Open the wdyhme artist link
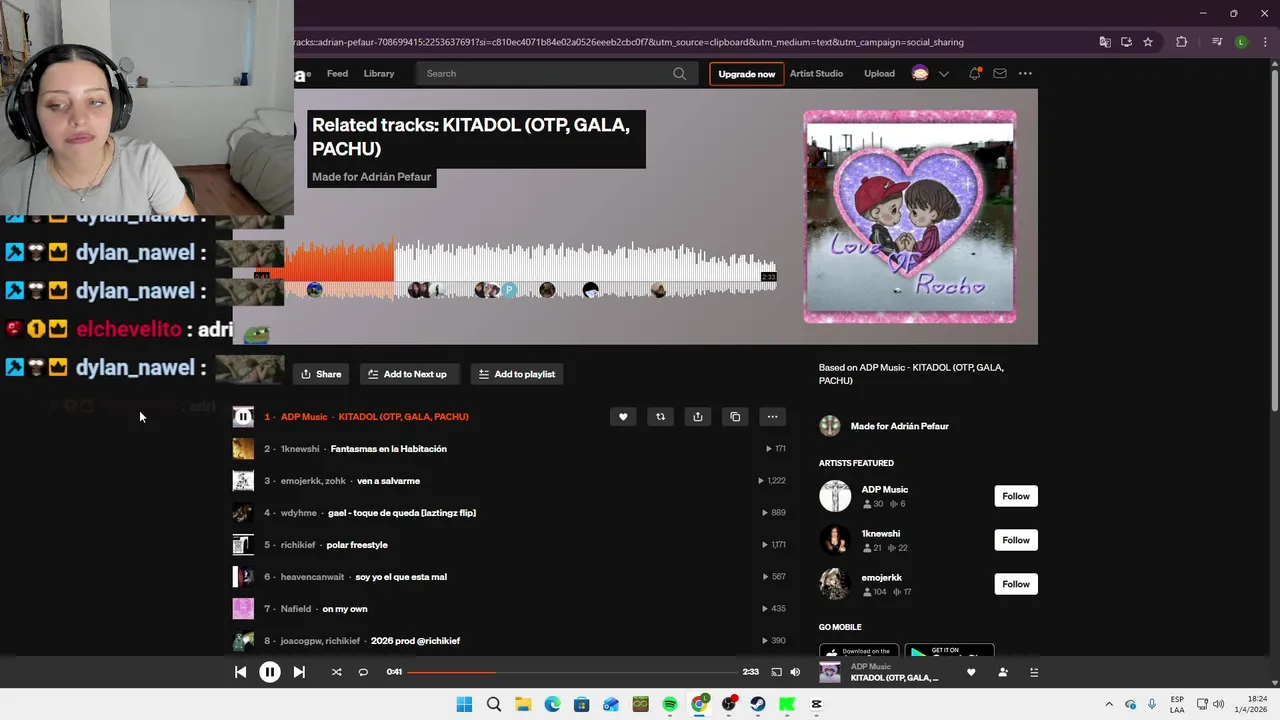1280x720 pixels. [298, 513]
